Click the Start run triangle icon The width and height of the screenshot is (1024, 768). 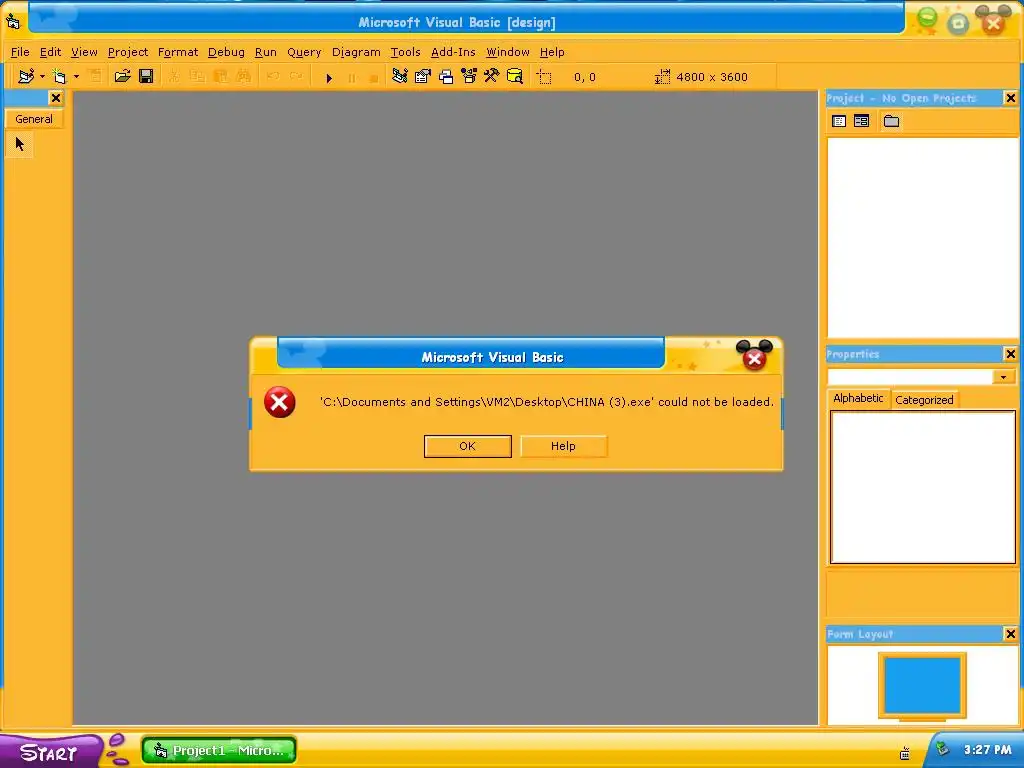click(x=329, y=78)
